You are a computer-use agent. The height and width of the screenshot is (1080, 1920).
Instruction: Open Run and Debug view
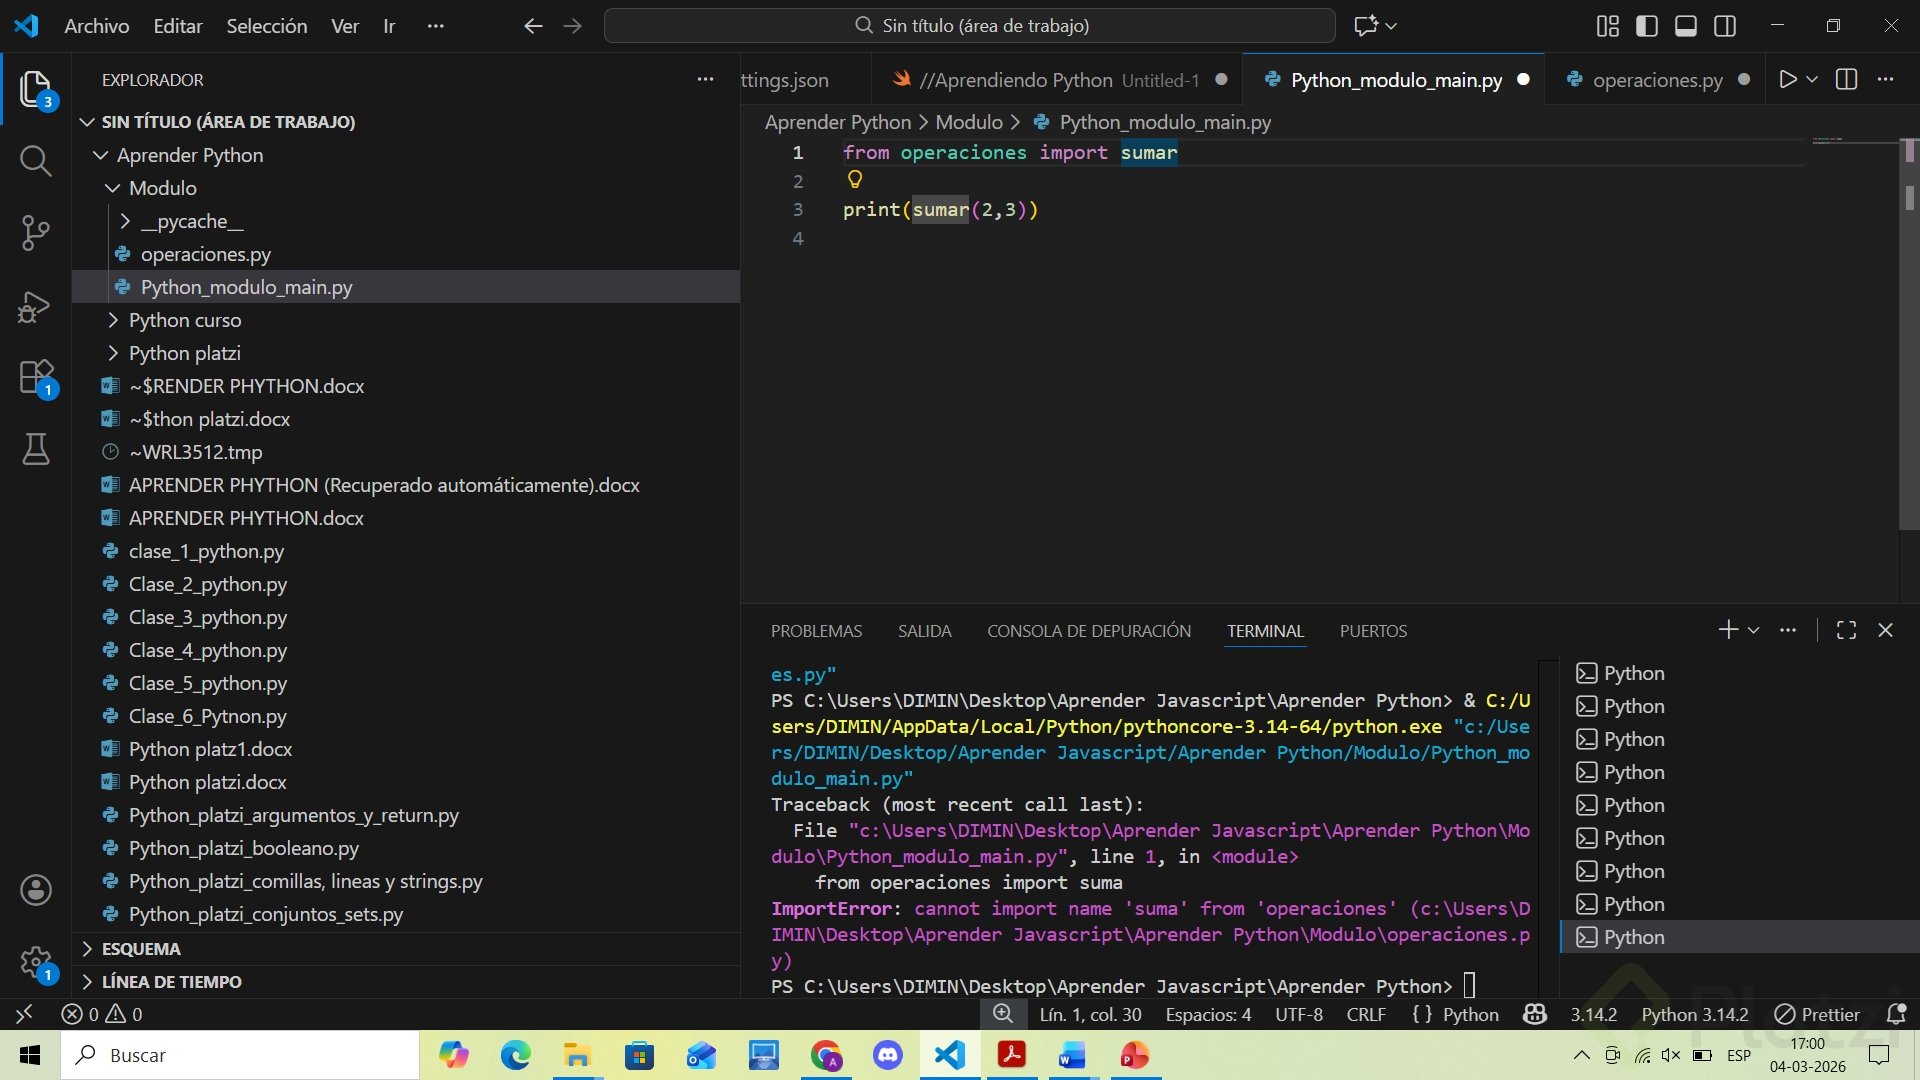(36, 306)
